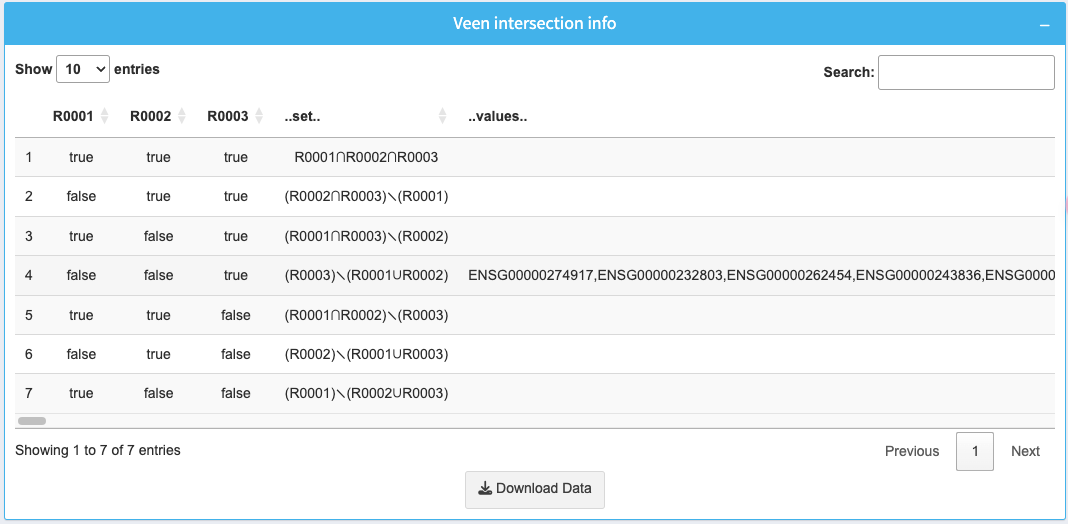Select the (R0002∩R0003)⧵(R0001) set cell

click(x=366, y=196)
